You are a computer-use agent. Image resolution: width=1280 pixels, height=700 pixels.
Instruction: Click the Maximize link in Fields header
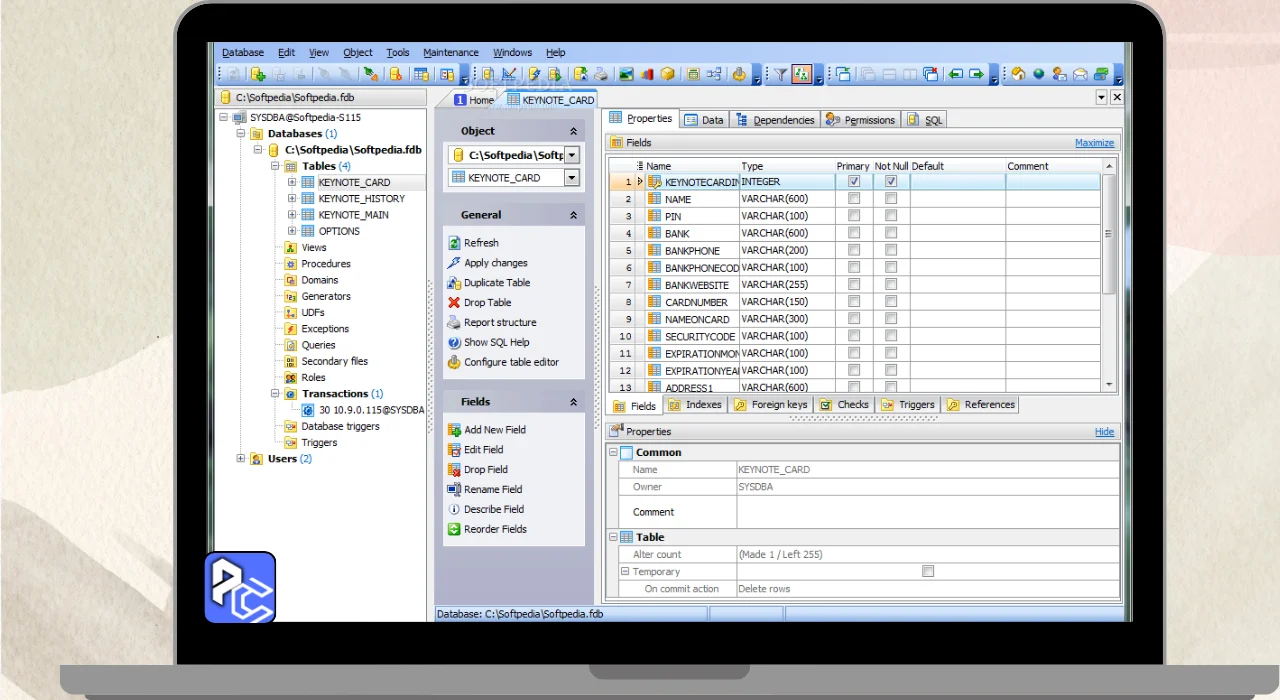(1094, 143)
